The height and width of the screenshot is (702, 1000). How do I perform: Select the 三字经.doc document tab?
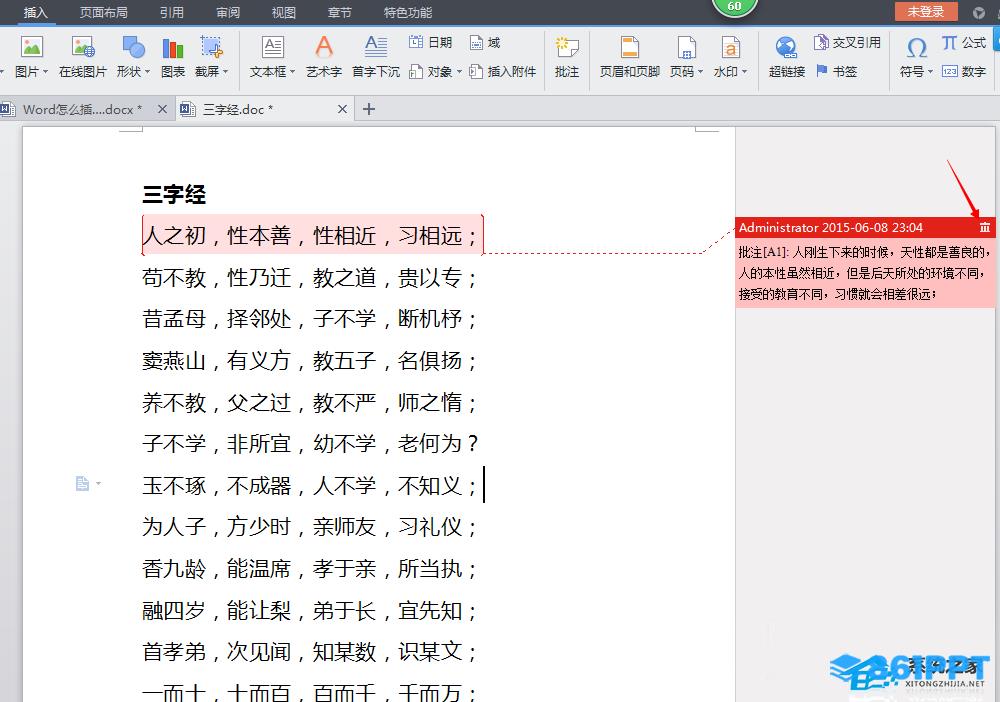pyautogui.click(x=238, y=109)
